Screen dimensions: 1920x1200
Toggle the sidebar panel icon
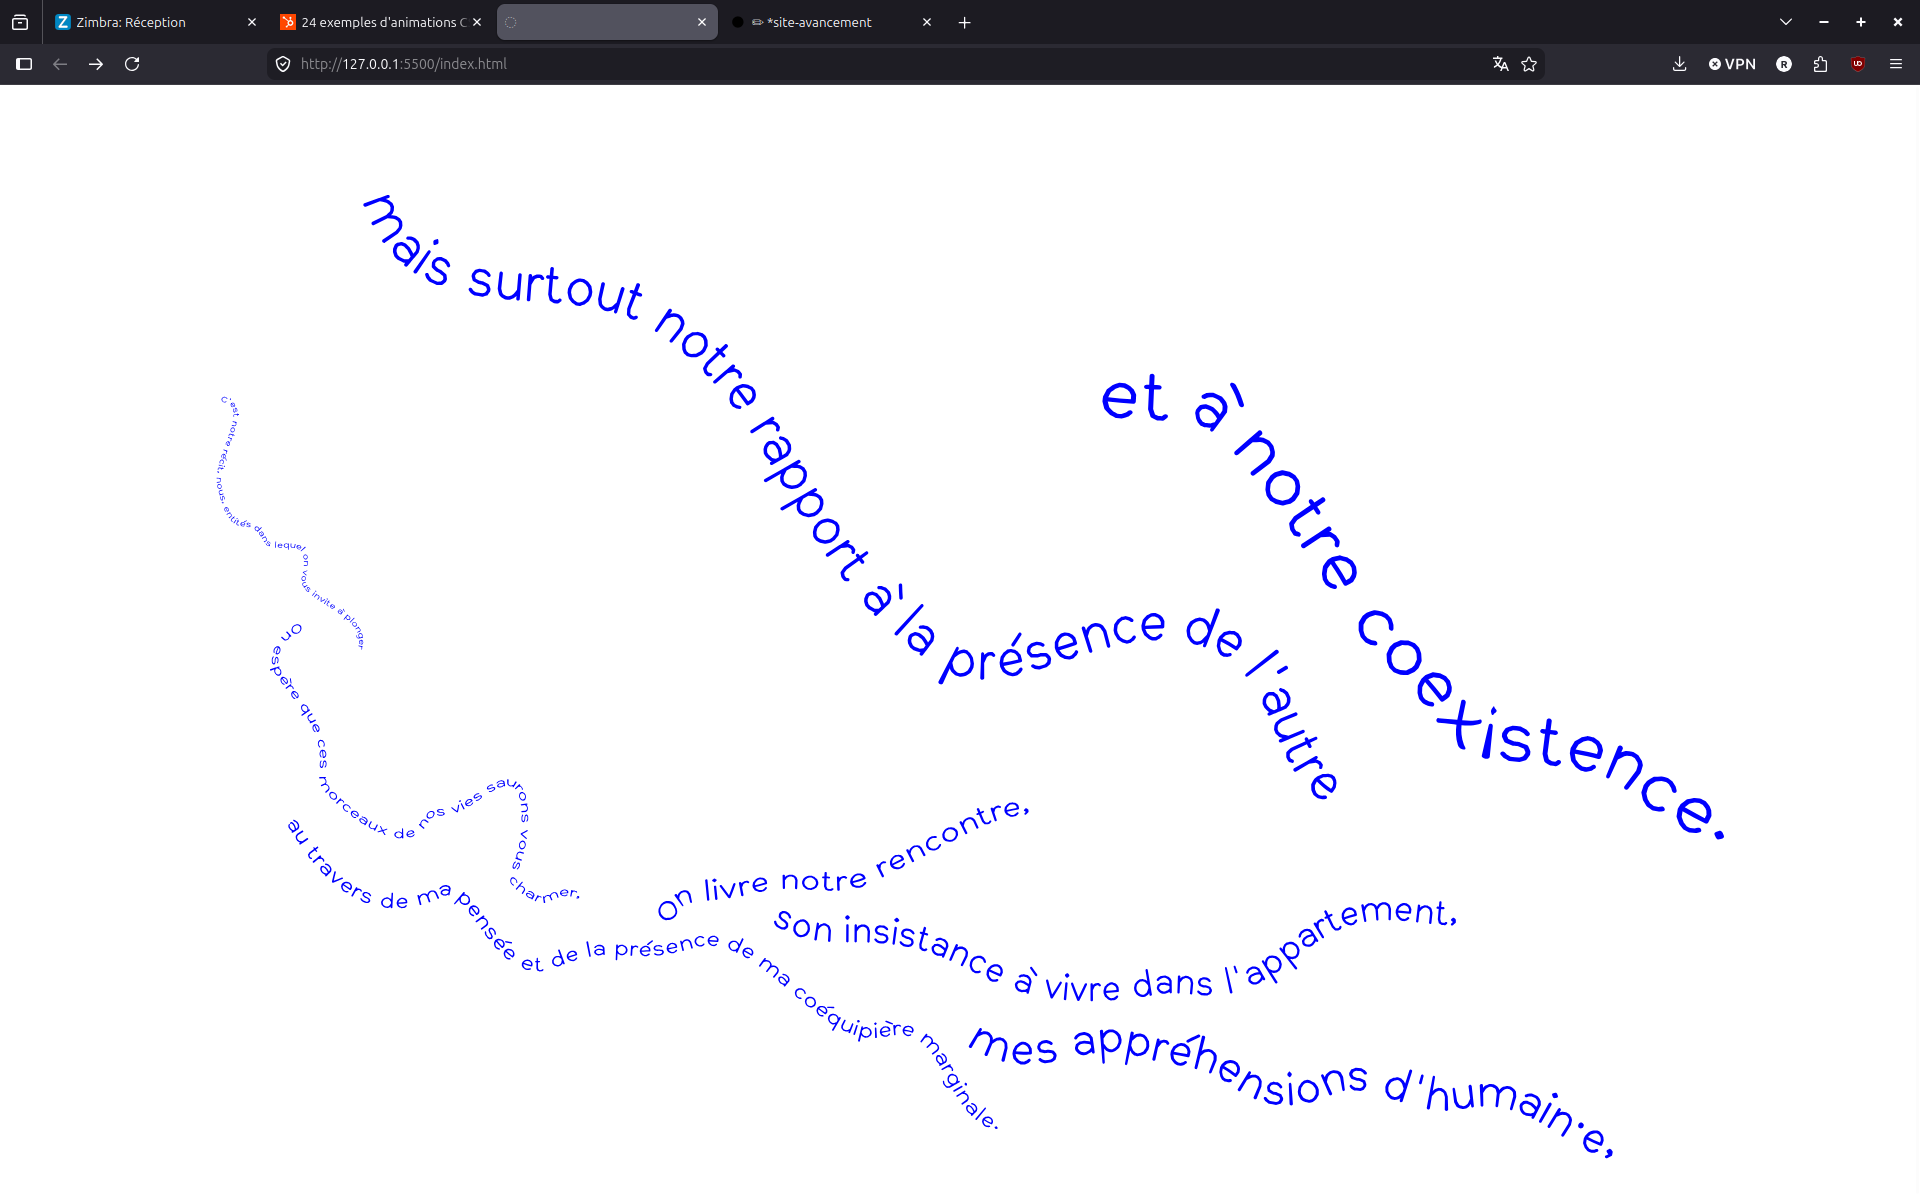coord(24,64)
